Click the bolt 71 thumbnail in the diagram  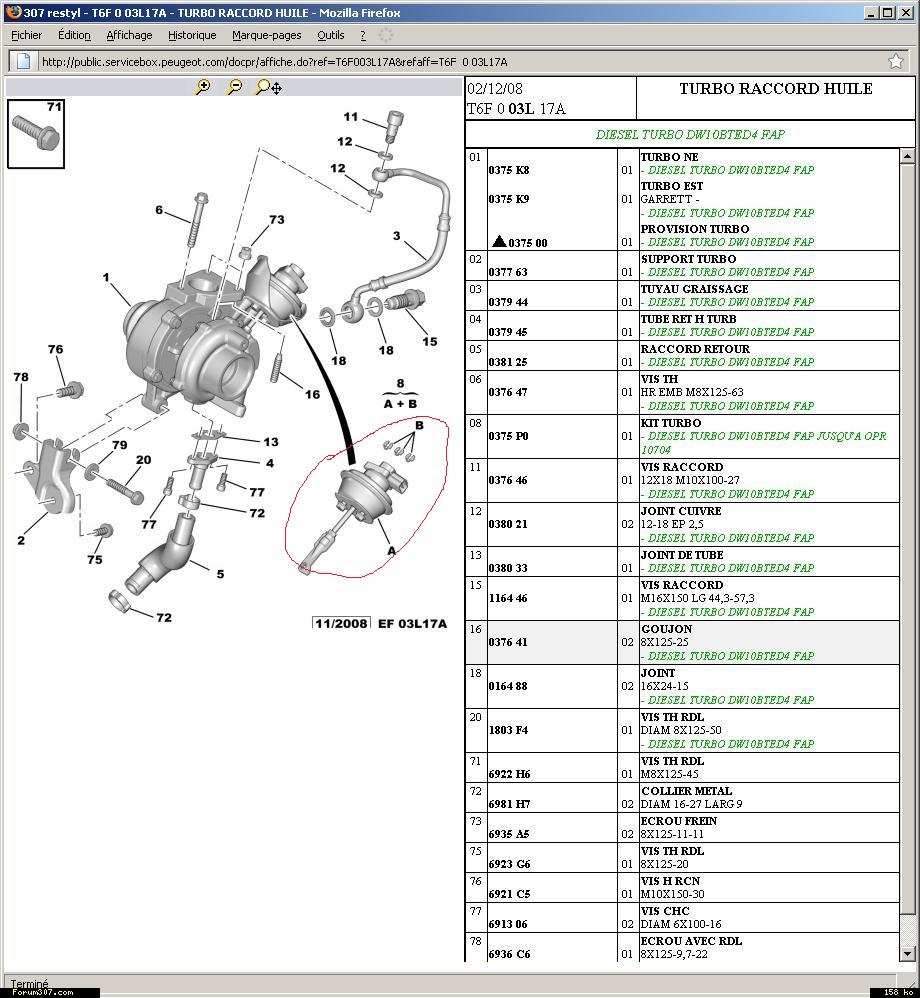point(36,134)
